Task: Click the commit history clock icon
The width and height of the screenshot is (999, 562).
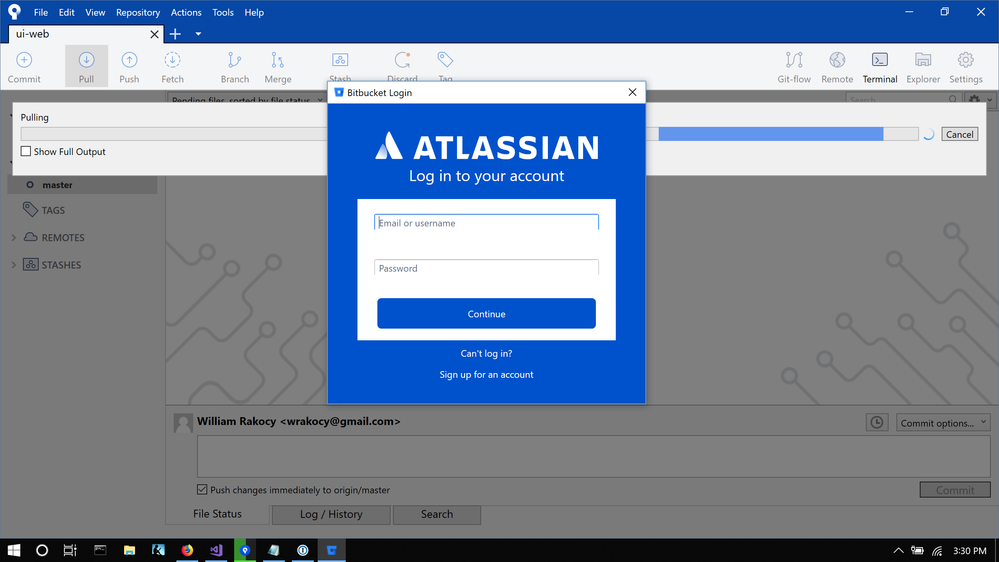Action: click(877, 422)
